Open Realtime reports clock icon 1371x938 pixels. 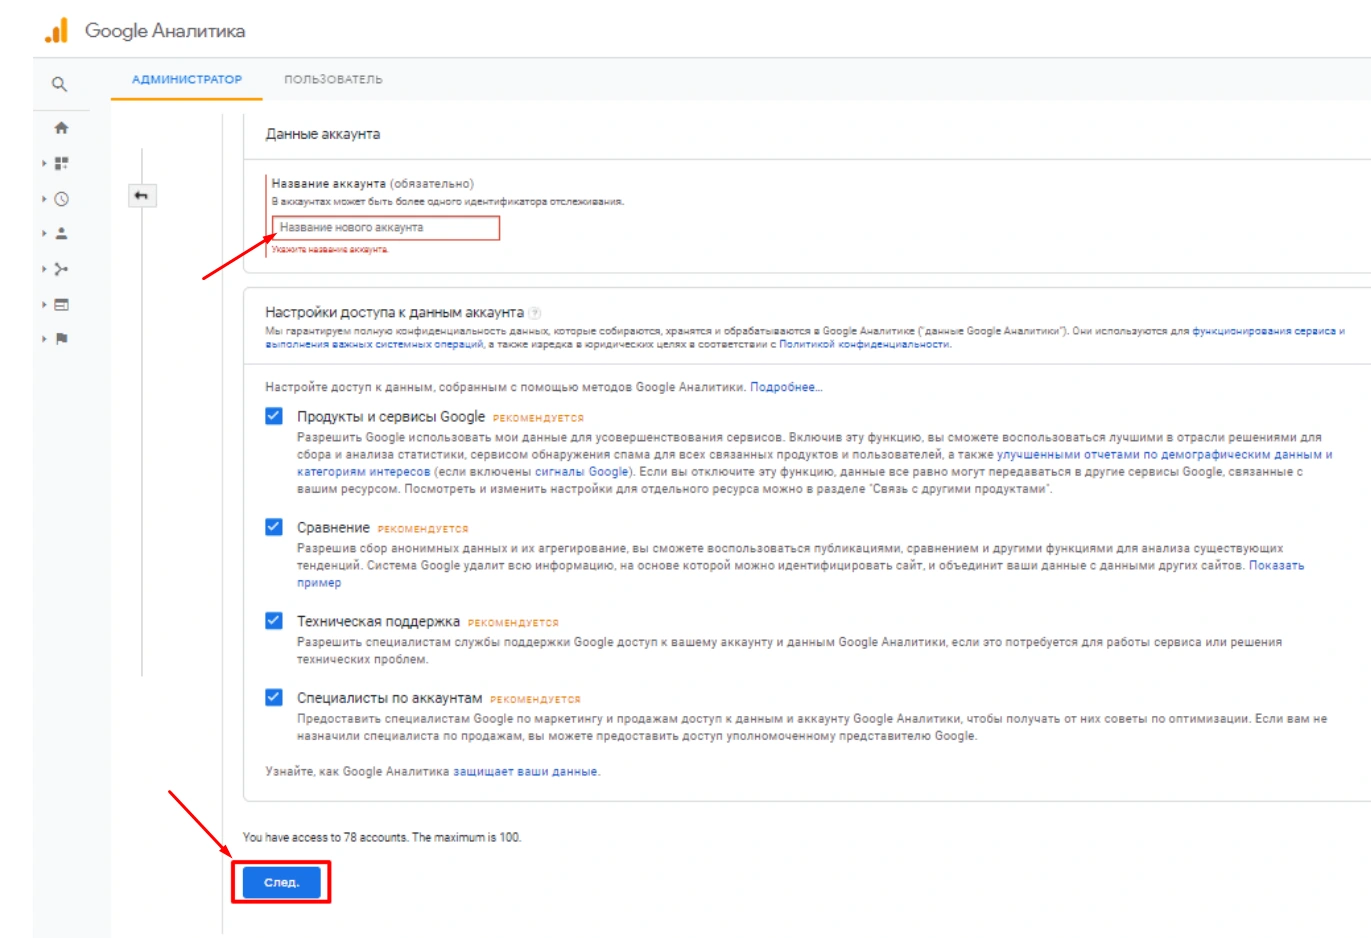point(61,199)
